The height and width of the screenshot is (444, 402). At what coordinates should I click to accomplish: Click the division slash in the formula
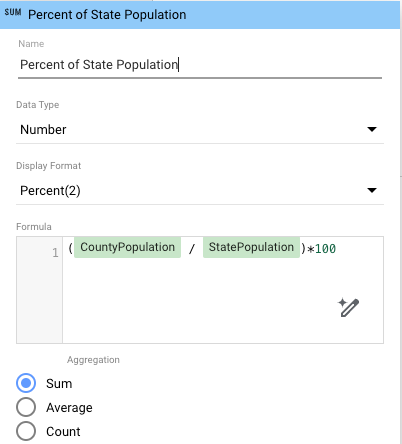pyautogui.click(x=192, y=249)
